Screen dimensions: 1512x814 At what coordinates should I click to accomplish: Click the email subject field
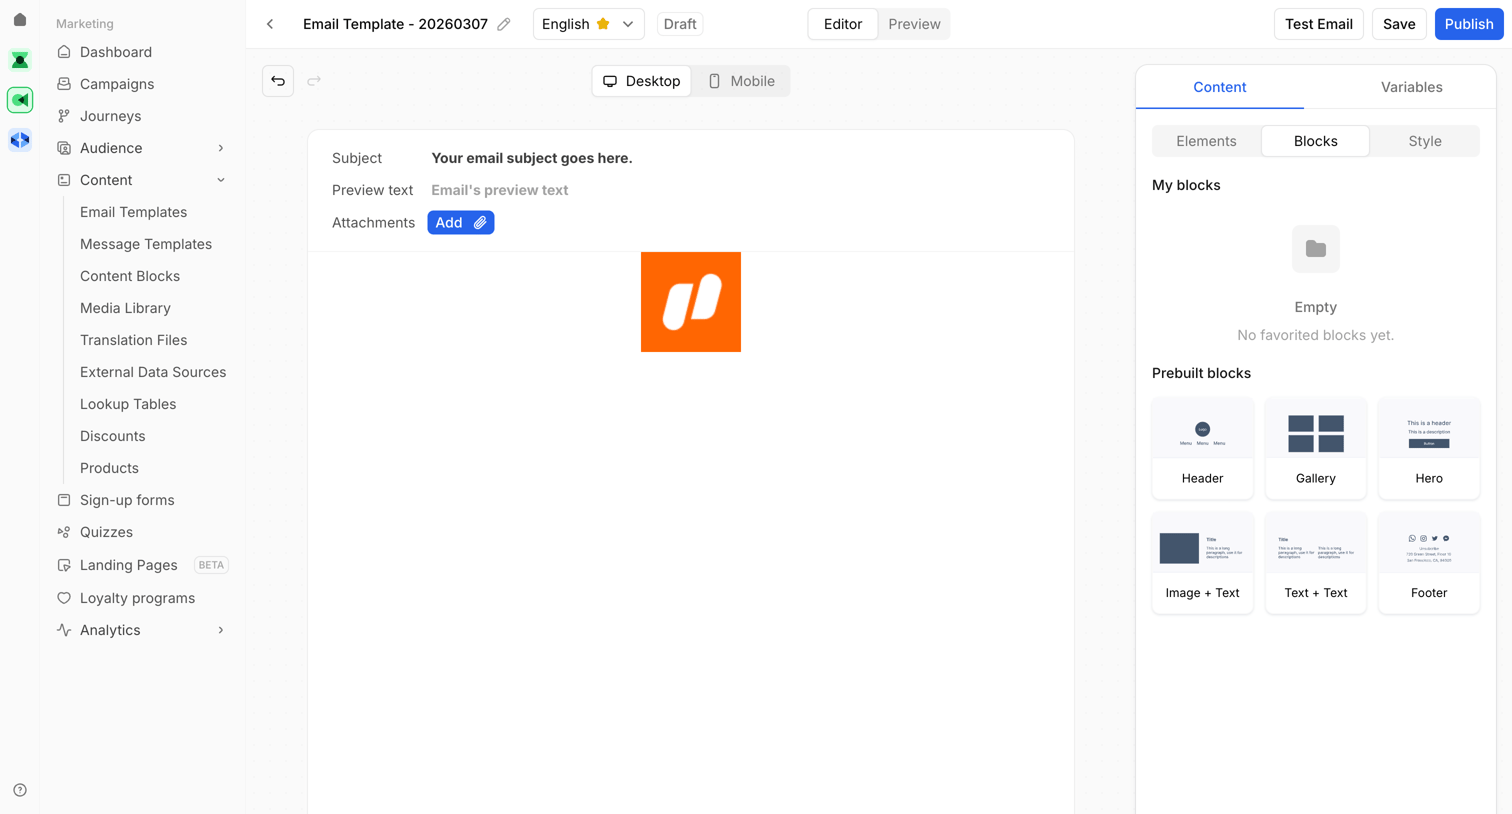pos(532,158)
